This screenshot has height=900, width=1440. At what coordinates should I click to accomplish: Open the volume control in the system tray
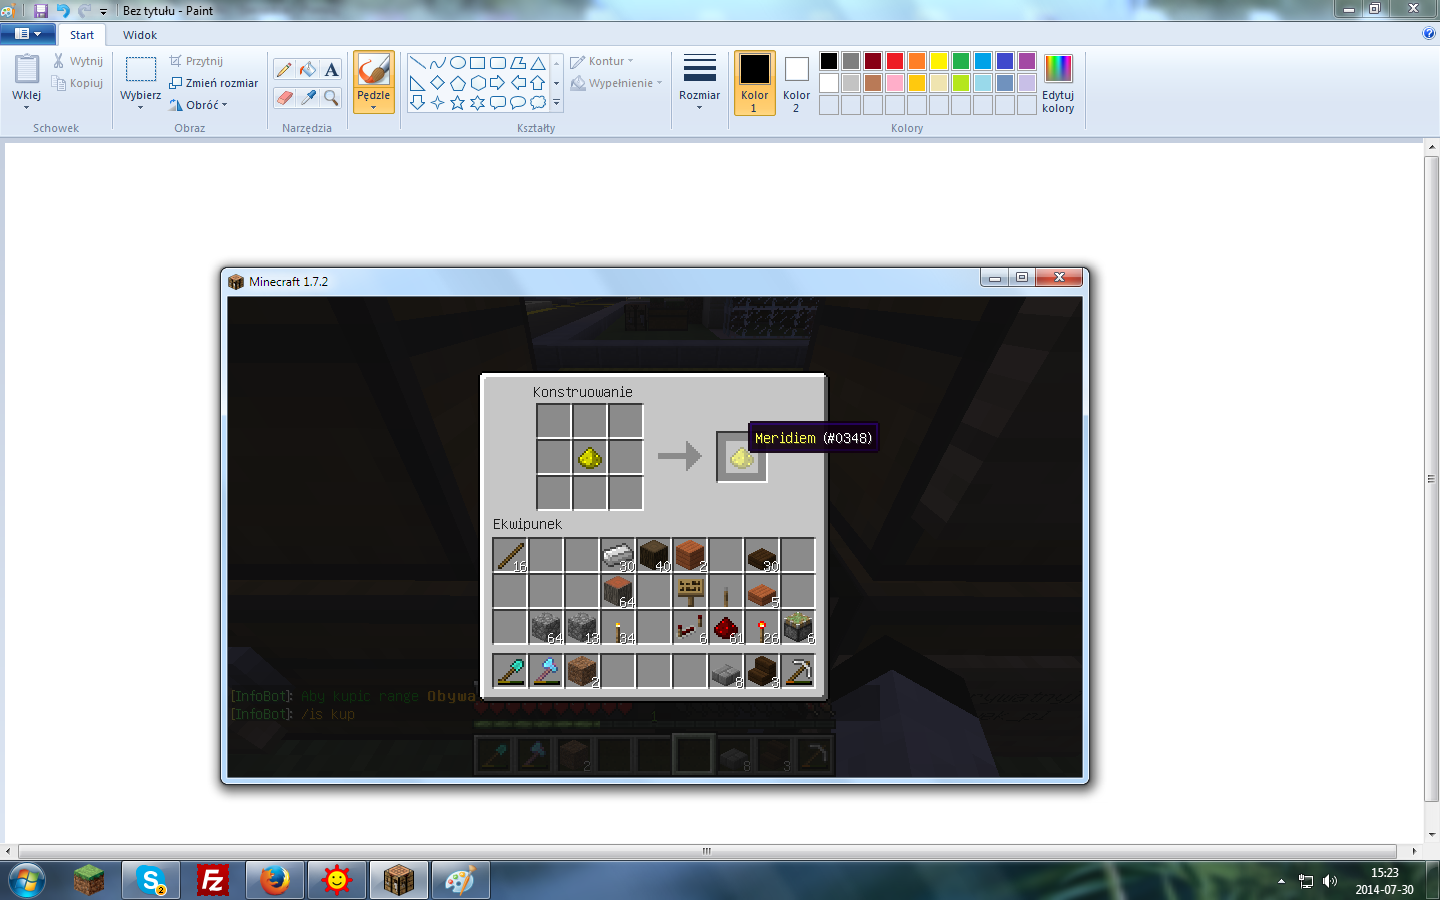[x=1330, y=881]
